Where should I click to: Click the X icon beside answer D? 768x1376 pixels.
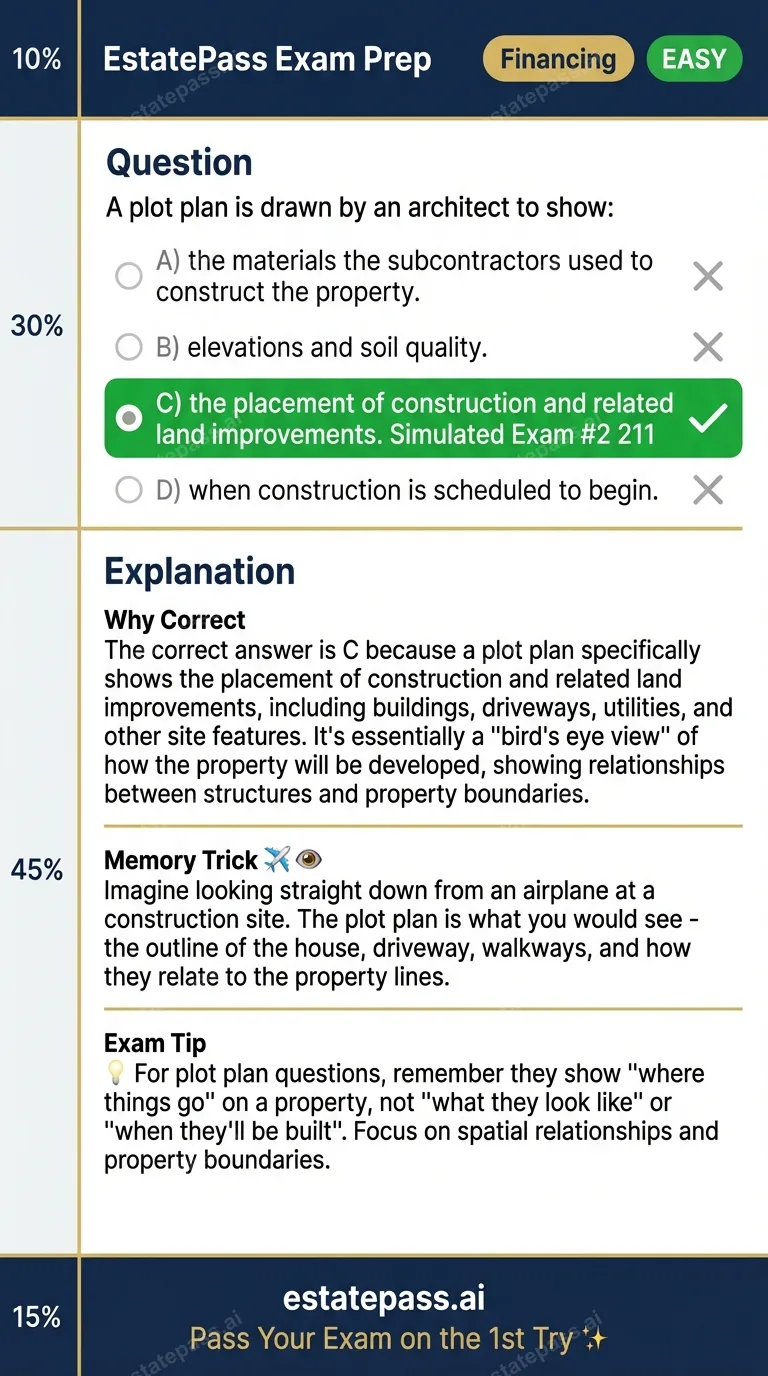click(708, 490)
